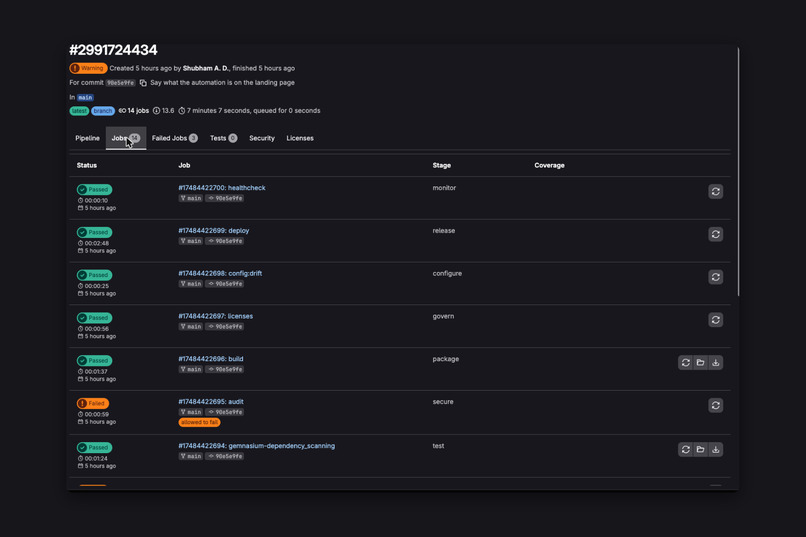Click the Warning pipeline status badge
The width and height of the screenshot is (806, 537).
point(88,68)
